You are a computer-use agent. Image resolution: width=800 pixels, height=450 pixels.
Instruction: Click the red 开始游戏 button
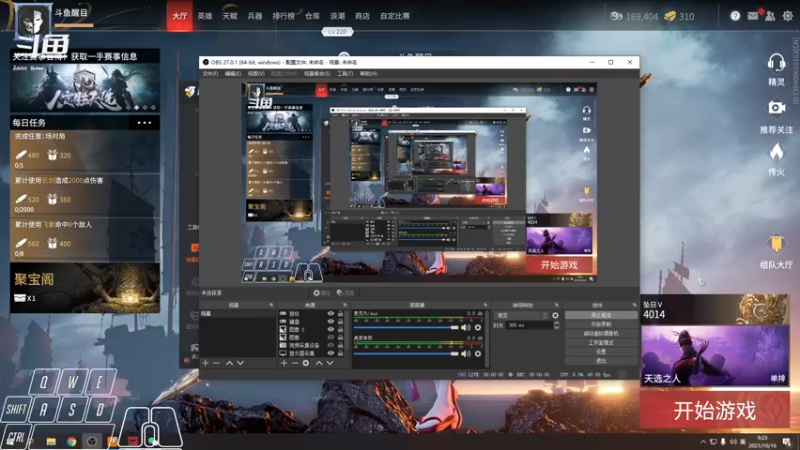tap(715, 410)
